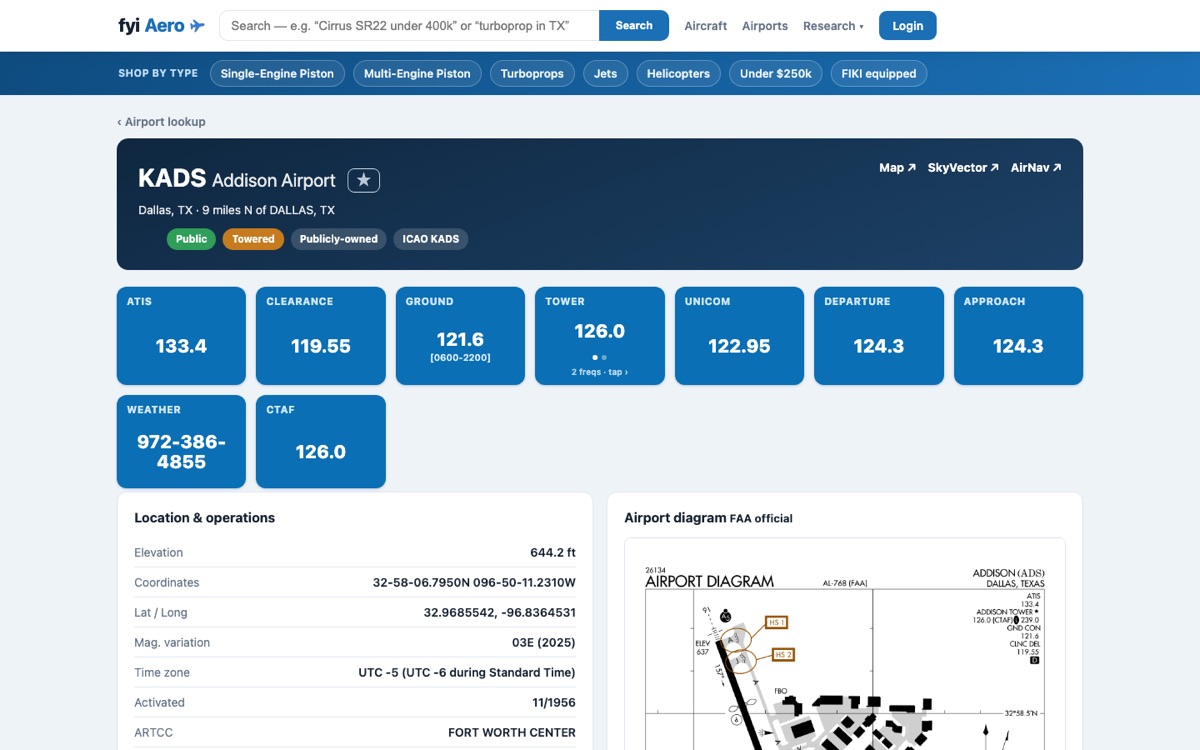Click Mag. variation value 03E (2025)
This screenshot has width=1200, height=750.
544,642
